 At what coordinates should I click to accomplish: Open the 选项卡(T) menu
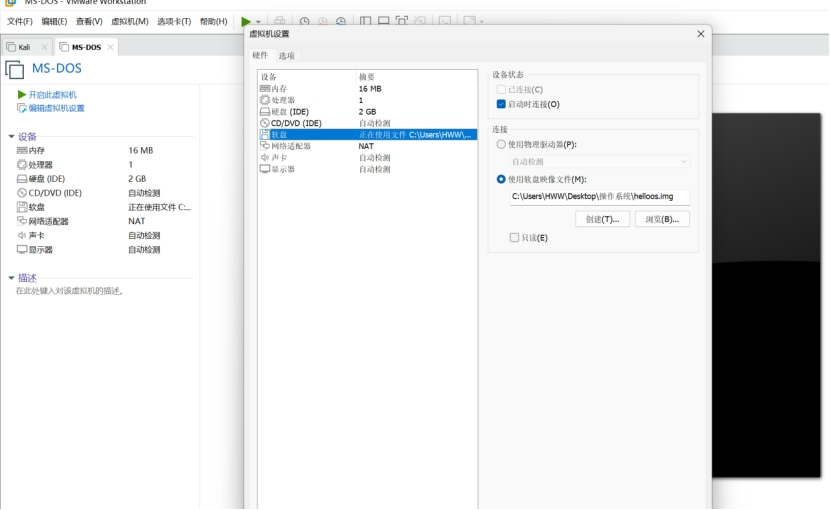(x=174, y=21)
